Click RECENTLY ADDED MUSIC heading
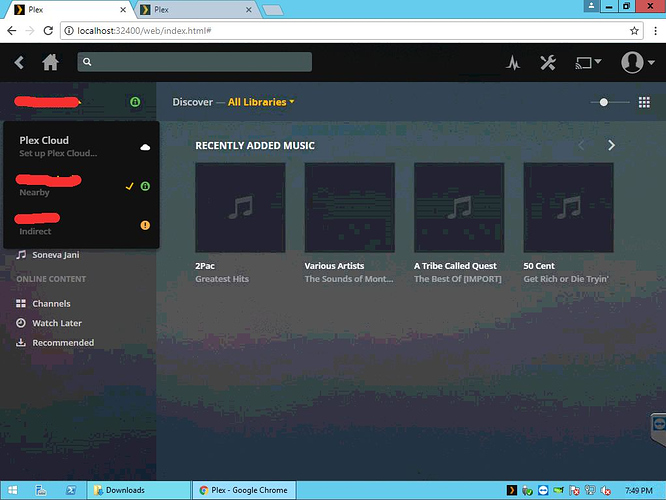The width and height of the screenshot is (666, 500). click(255, 146)
